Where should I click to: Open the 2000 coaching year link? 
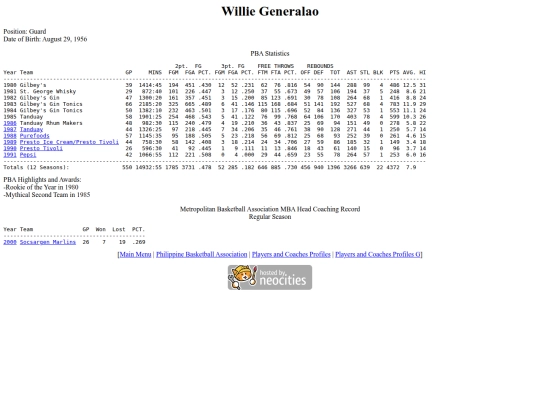[10, 242]
